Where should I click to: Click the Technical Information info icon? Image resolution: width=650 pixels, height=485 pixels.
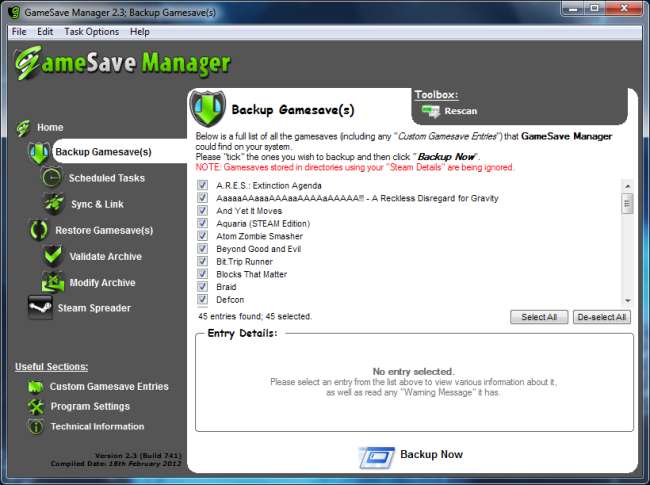coord(36,426)
